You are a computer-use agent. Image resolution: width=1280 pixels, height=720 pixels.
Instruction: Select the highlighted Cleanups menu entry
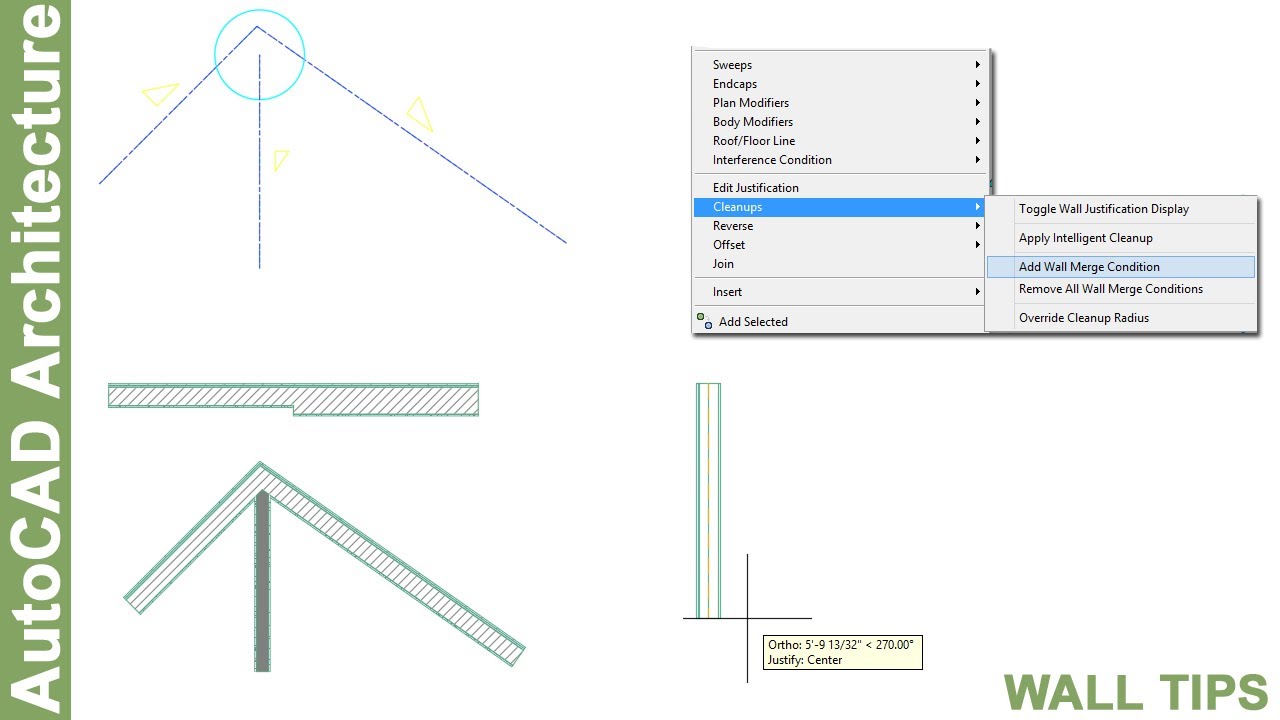point(840,207)
